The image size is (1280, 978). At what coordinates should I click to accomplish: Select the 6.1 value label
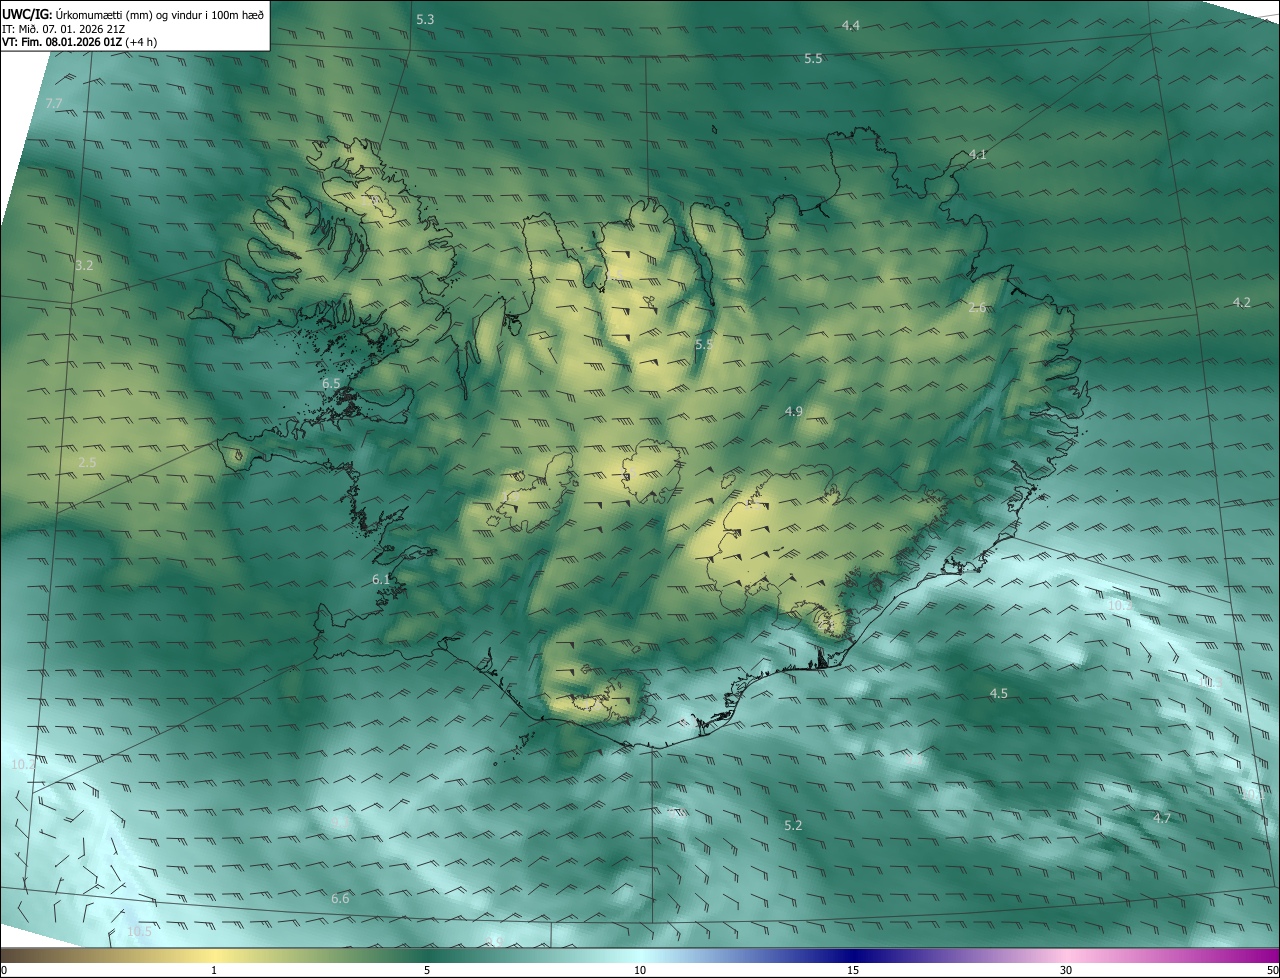(381, 579)
